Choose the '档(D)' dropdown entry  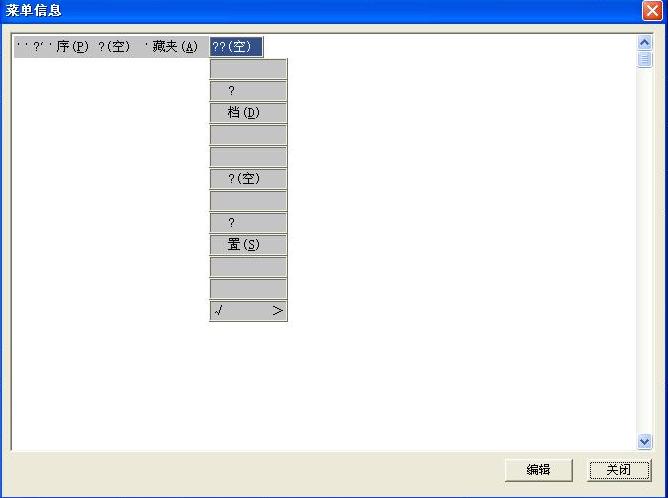click(248, 112)
